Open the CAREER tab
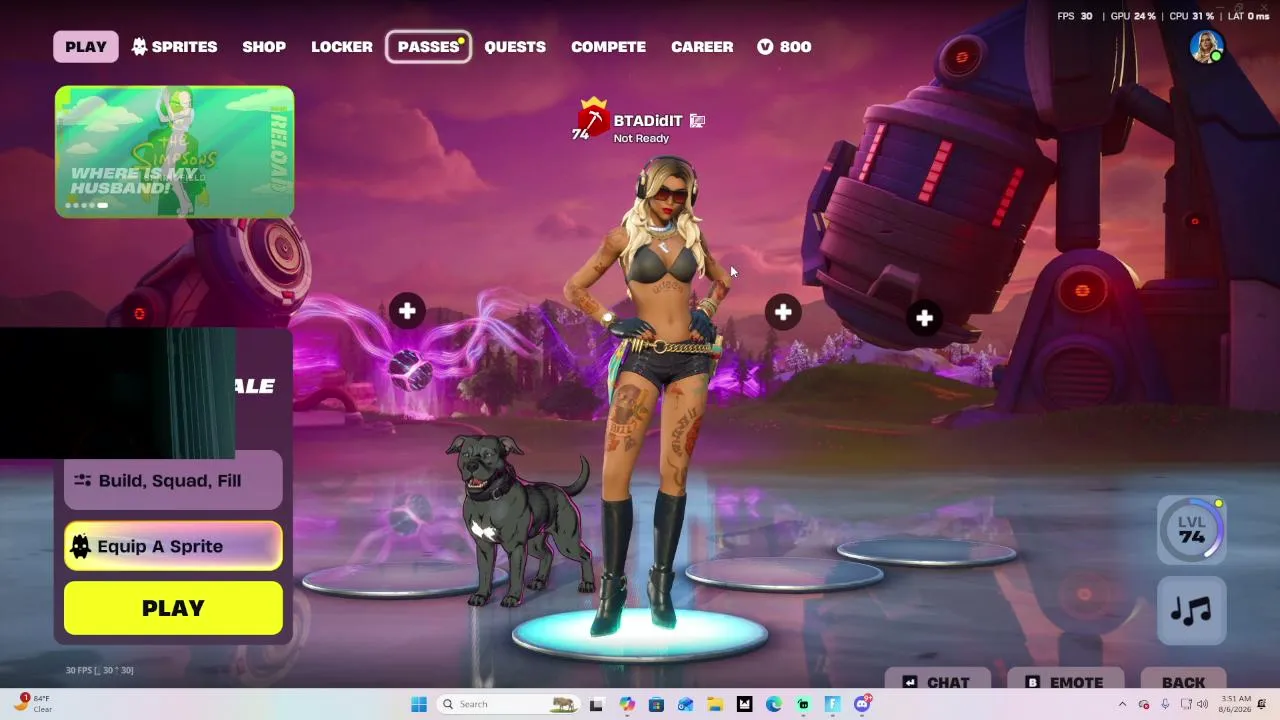The image size is (1280, 720). tap(702, 47)
